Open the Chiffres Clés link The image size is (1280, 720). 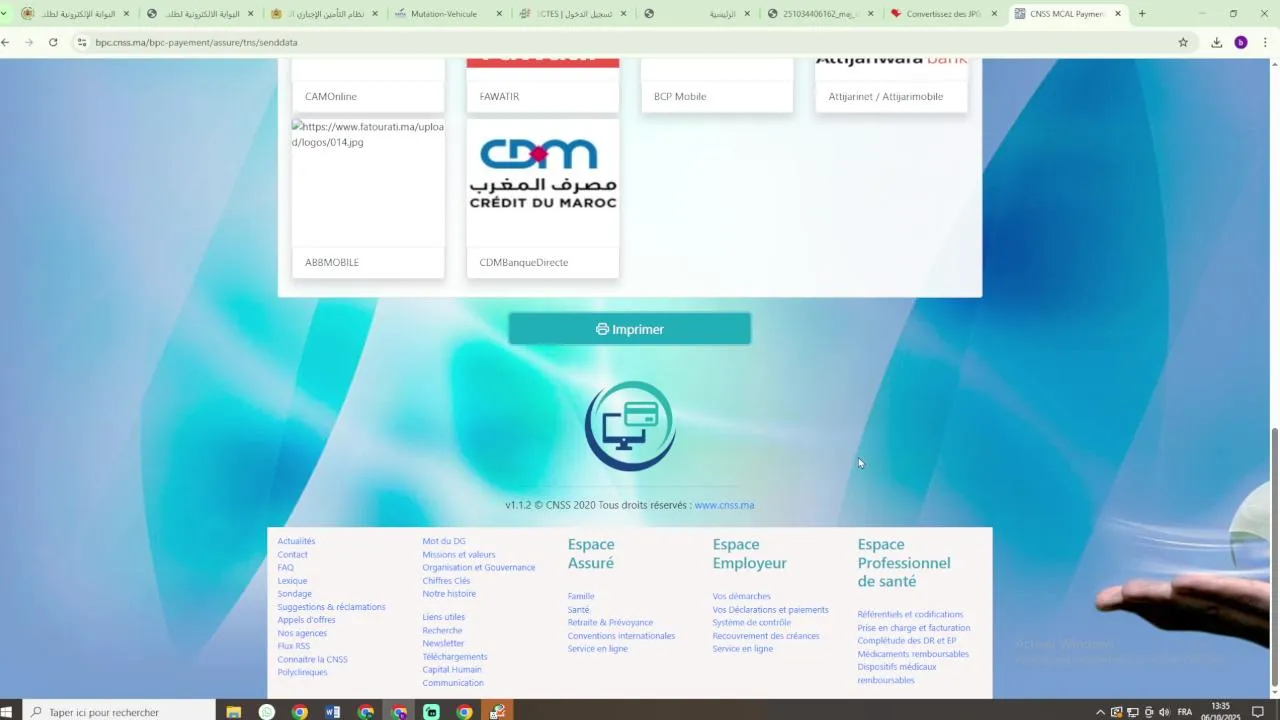pyautogui.click(x=446, y=581)
